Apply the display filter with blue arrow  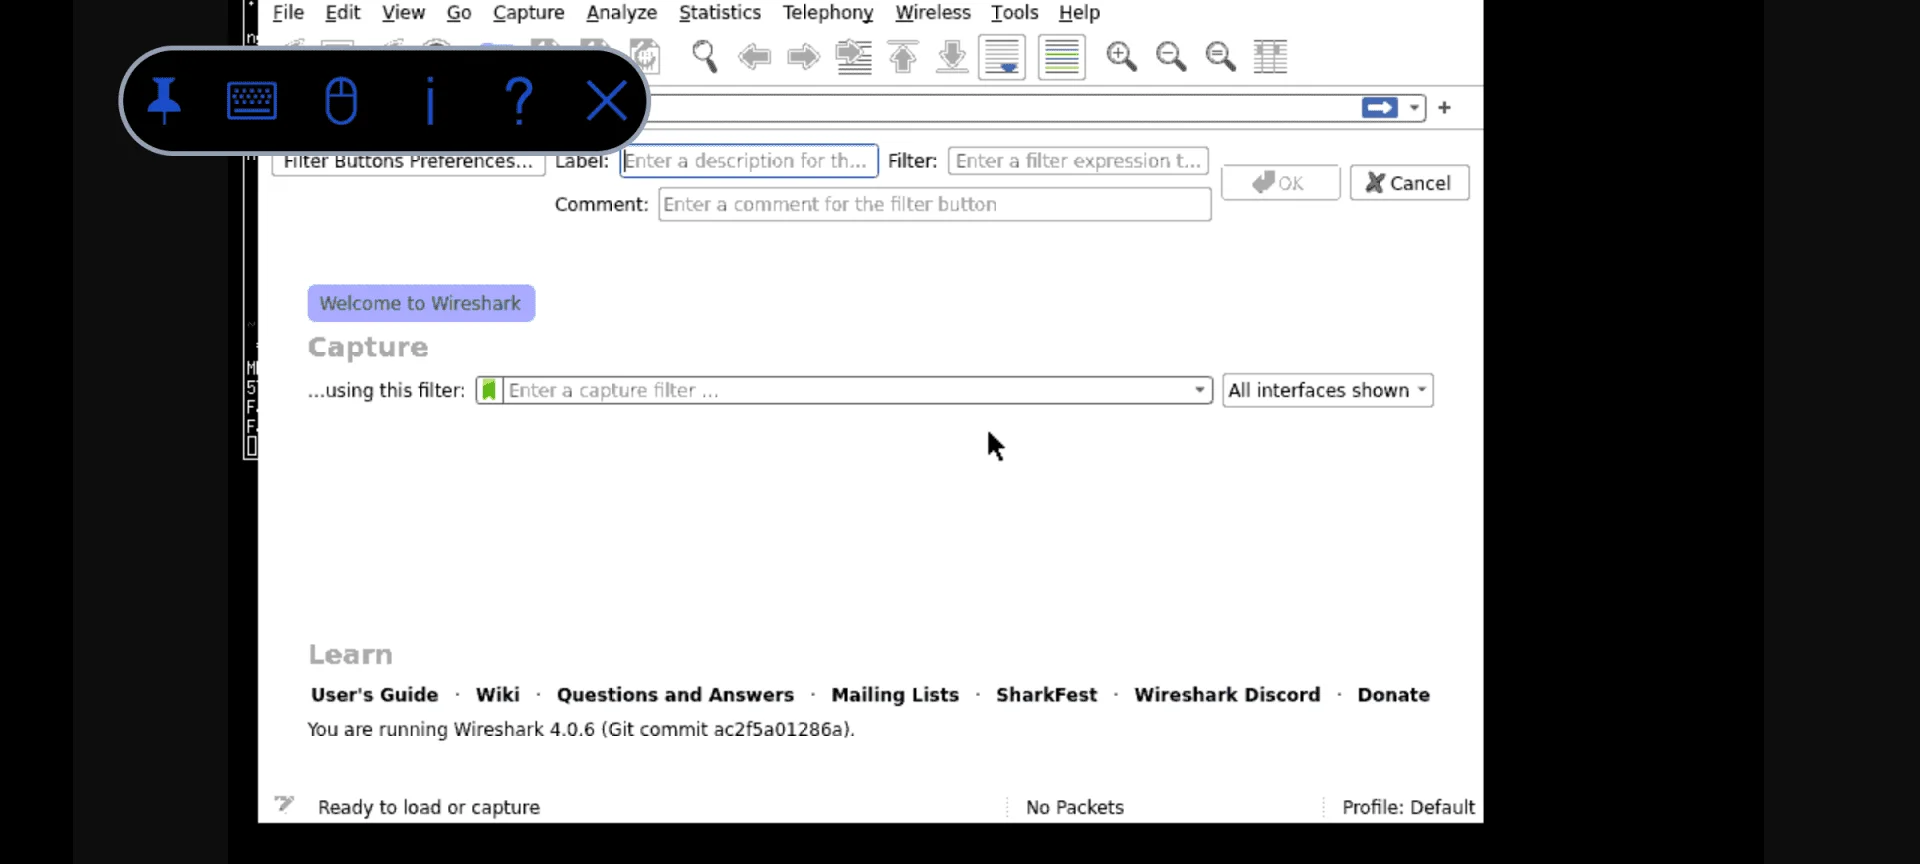click(1380, 108)
